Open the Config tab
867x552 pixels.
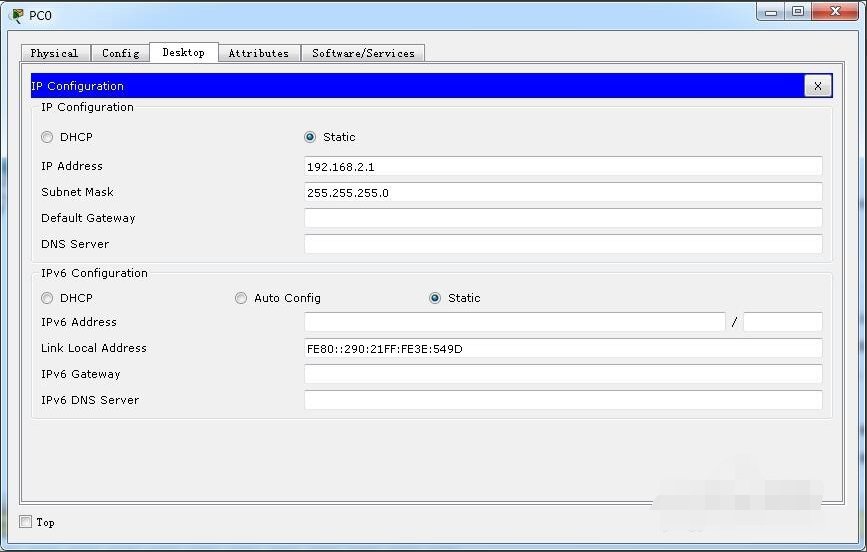[x=120, y=53]
